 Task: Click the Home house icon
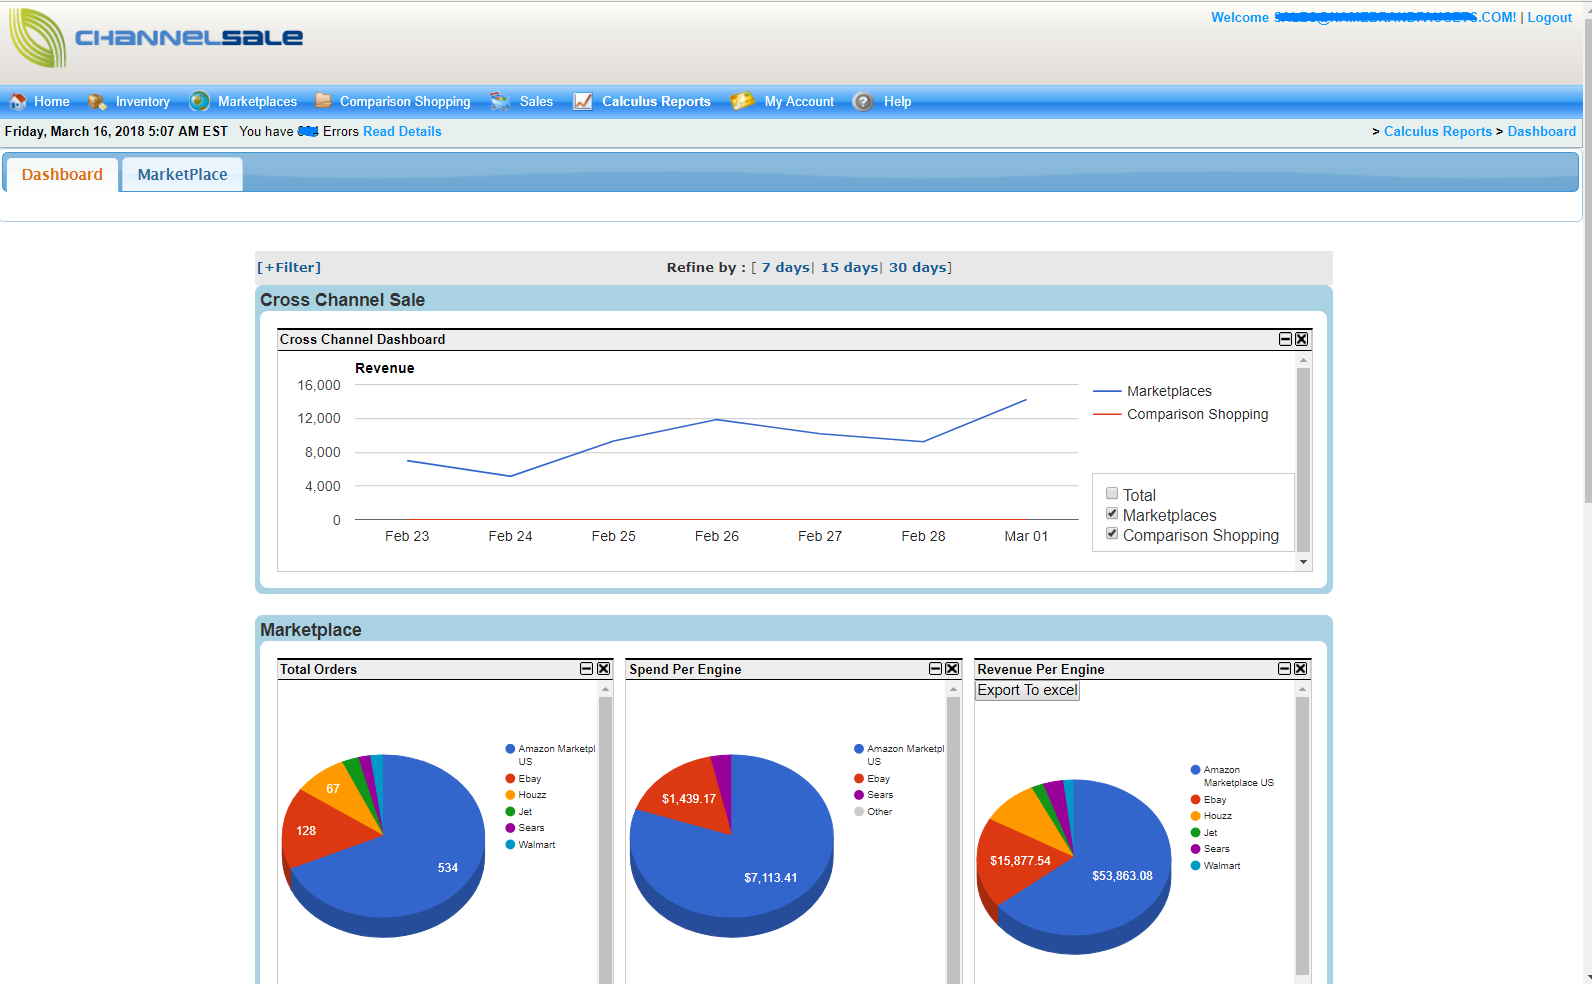point(18,102)
